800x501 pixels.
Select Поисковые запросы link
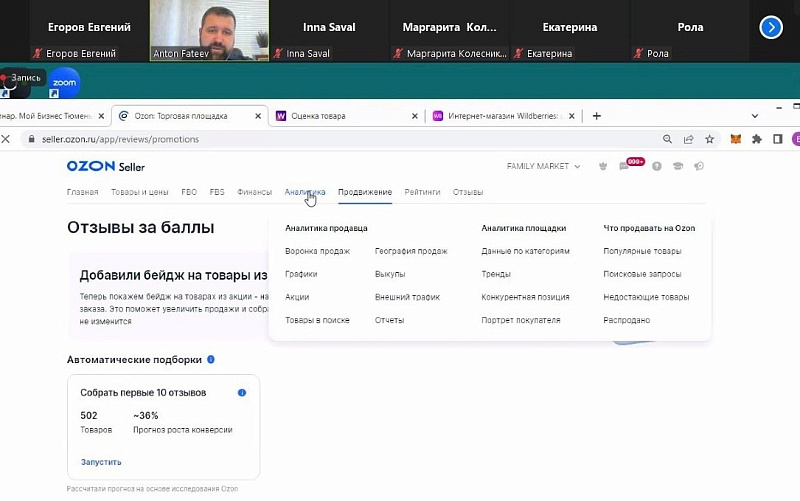coord(642,274)
